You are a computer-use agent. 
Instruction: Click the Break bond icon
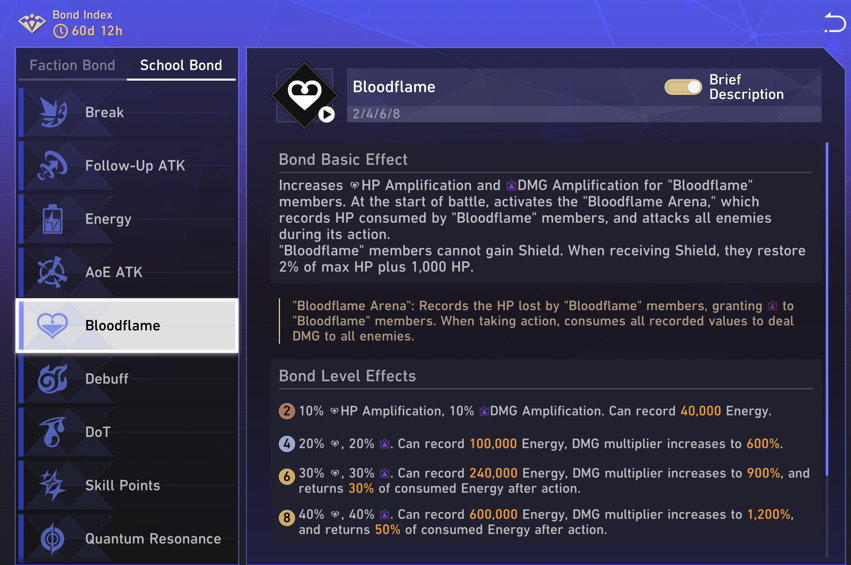52,112
